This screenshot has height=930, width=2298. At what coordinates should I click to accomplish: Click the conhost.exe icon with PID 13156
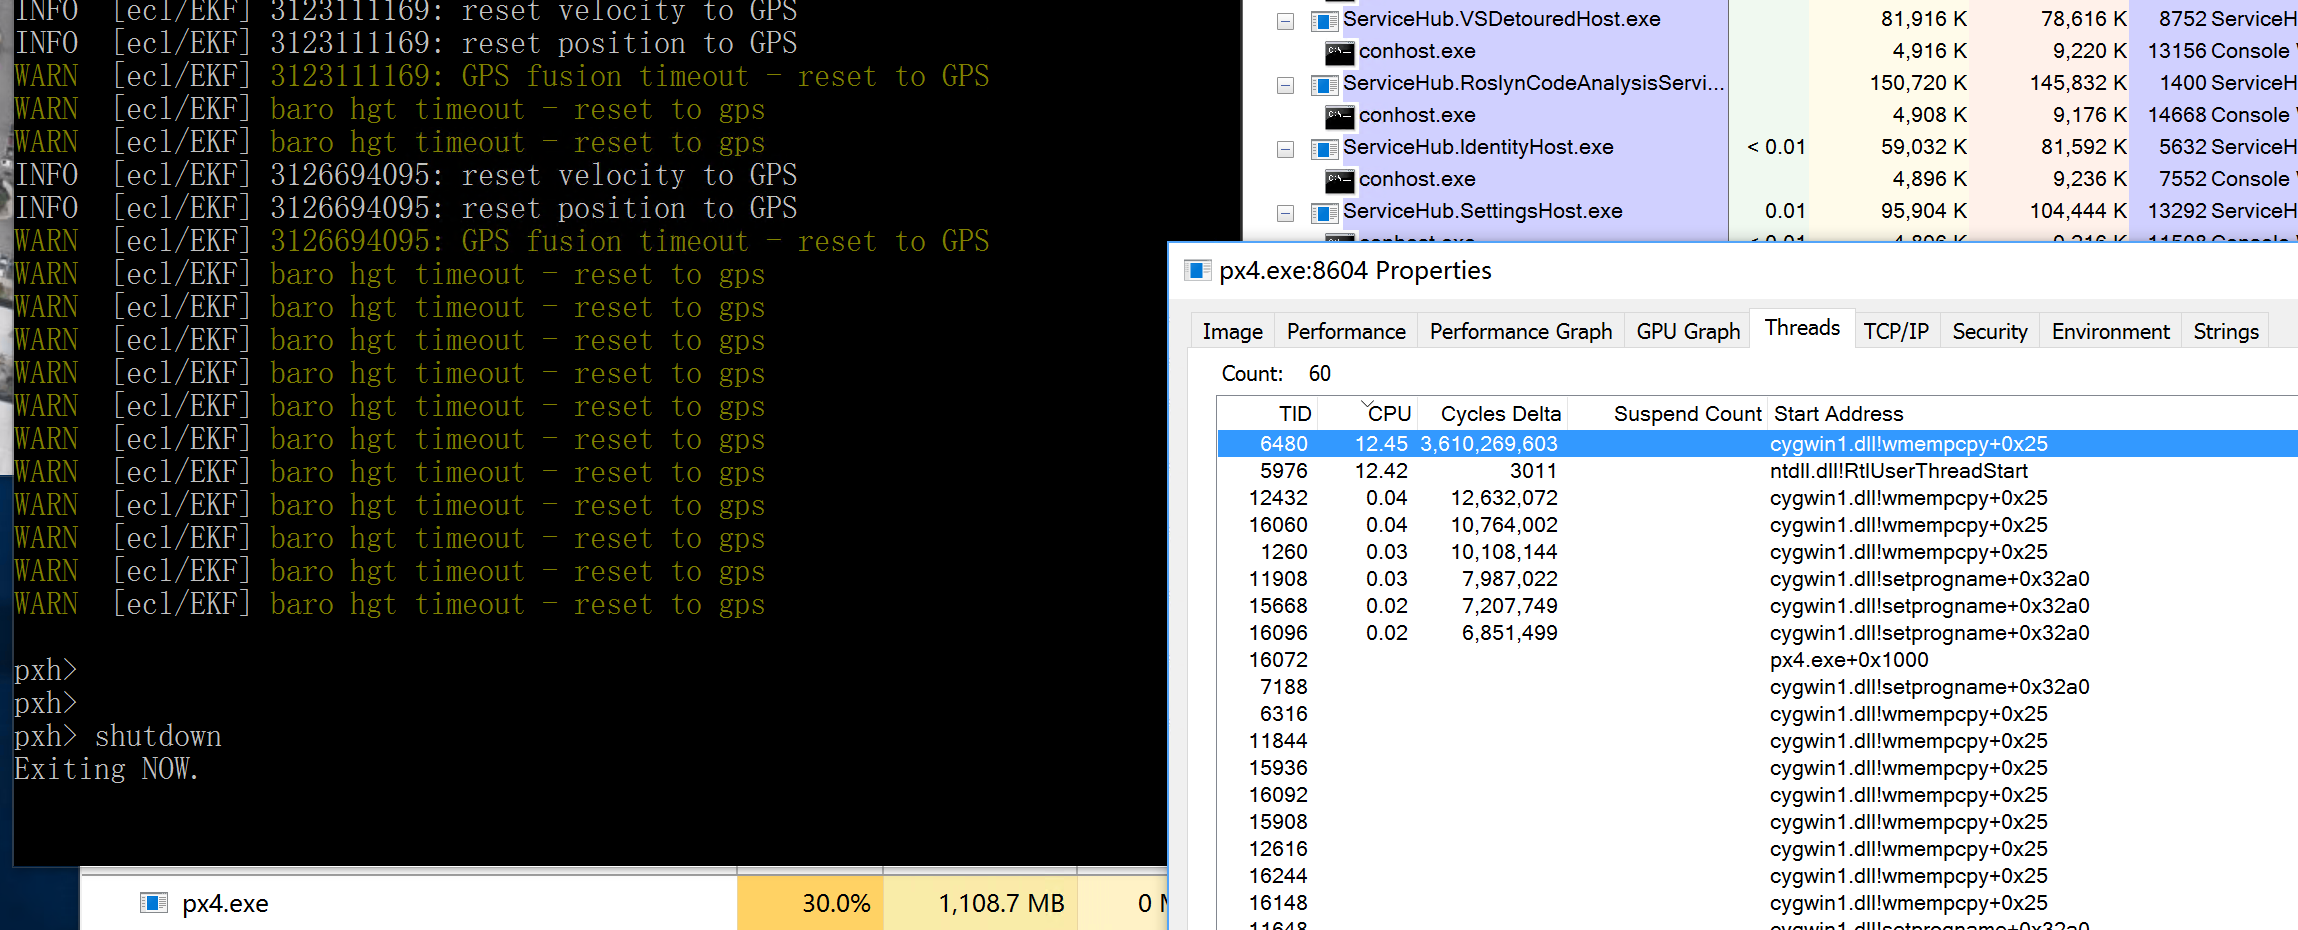point(1340,52)
